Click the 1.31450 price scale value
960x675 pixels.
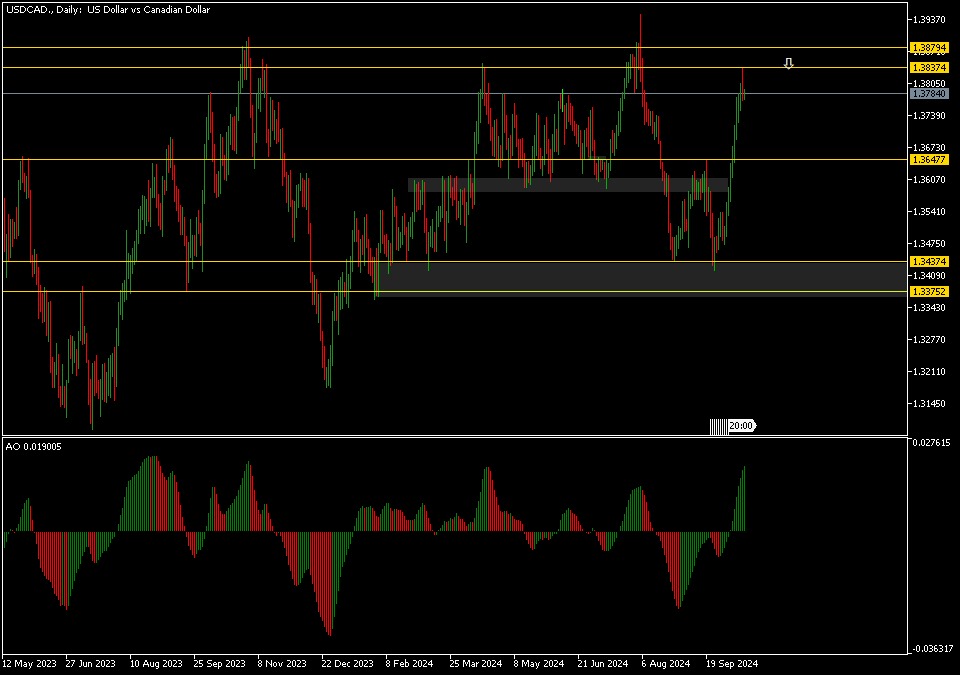[929, 404]
